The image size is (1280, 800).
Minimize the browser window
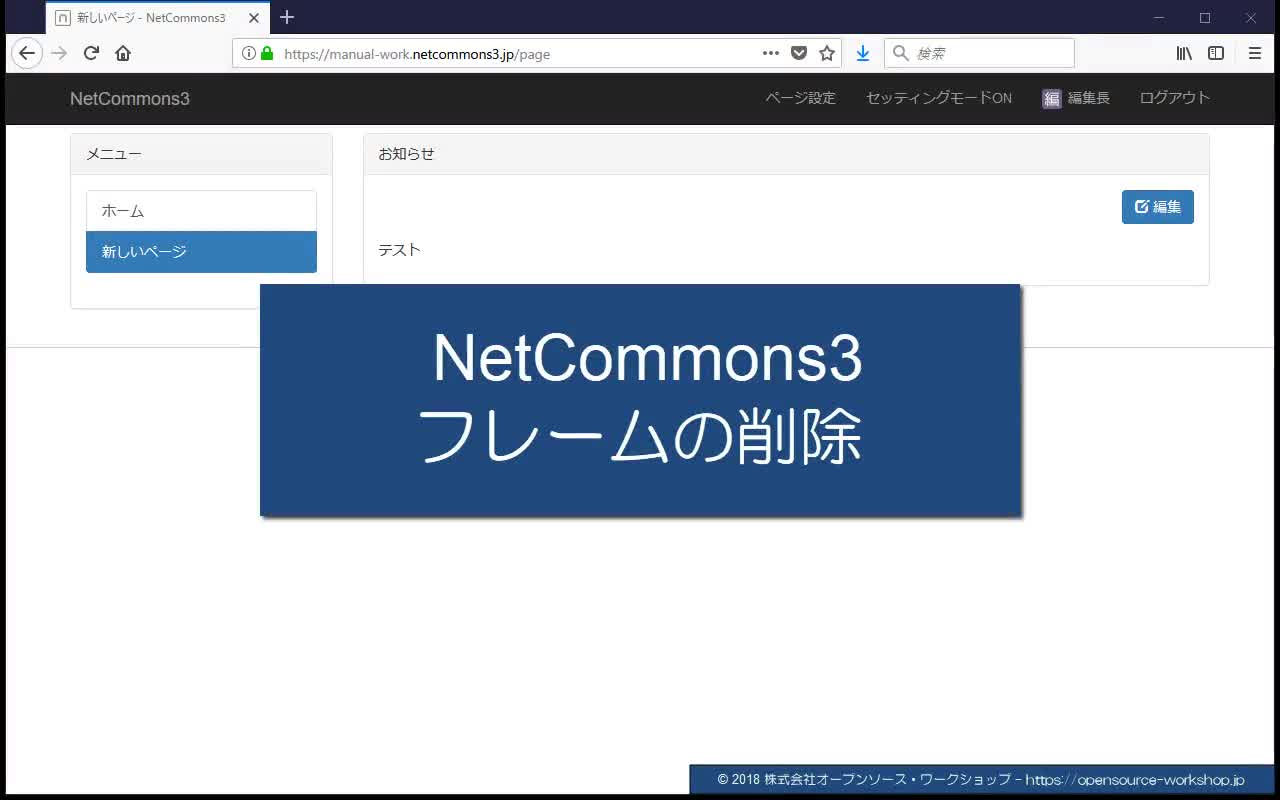[1159, 18]
